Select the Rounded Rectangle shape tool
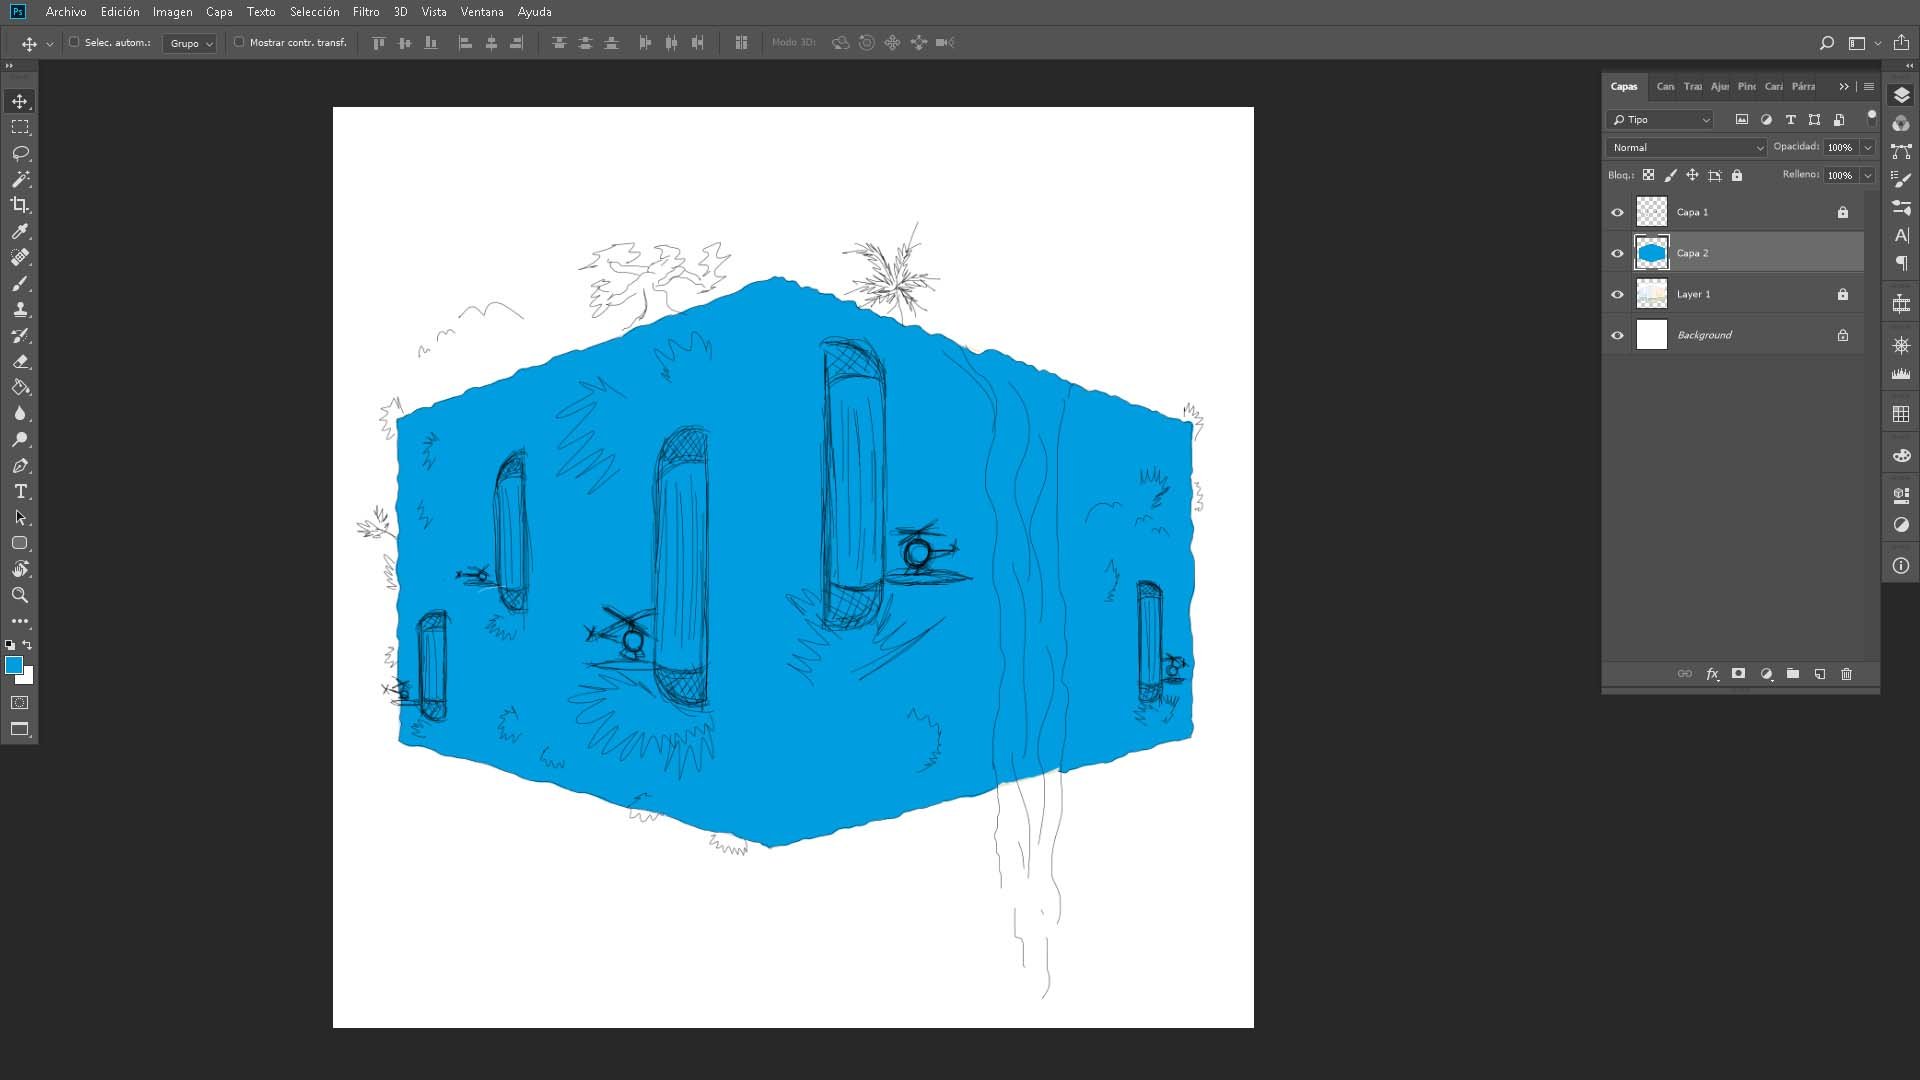Screen dimensions: 1920x1080 20,543
